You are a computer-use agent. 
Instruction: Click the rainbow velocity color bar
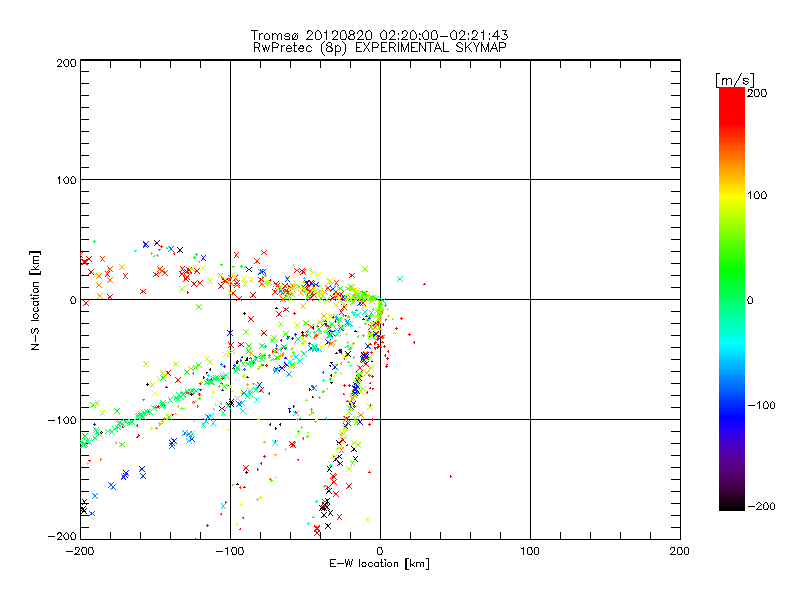tap(732, 298)
